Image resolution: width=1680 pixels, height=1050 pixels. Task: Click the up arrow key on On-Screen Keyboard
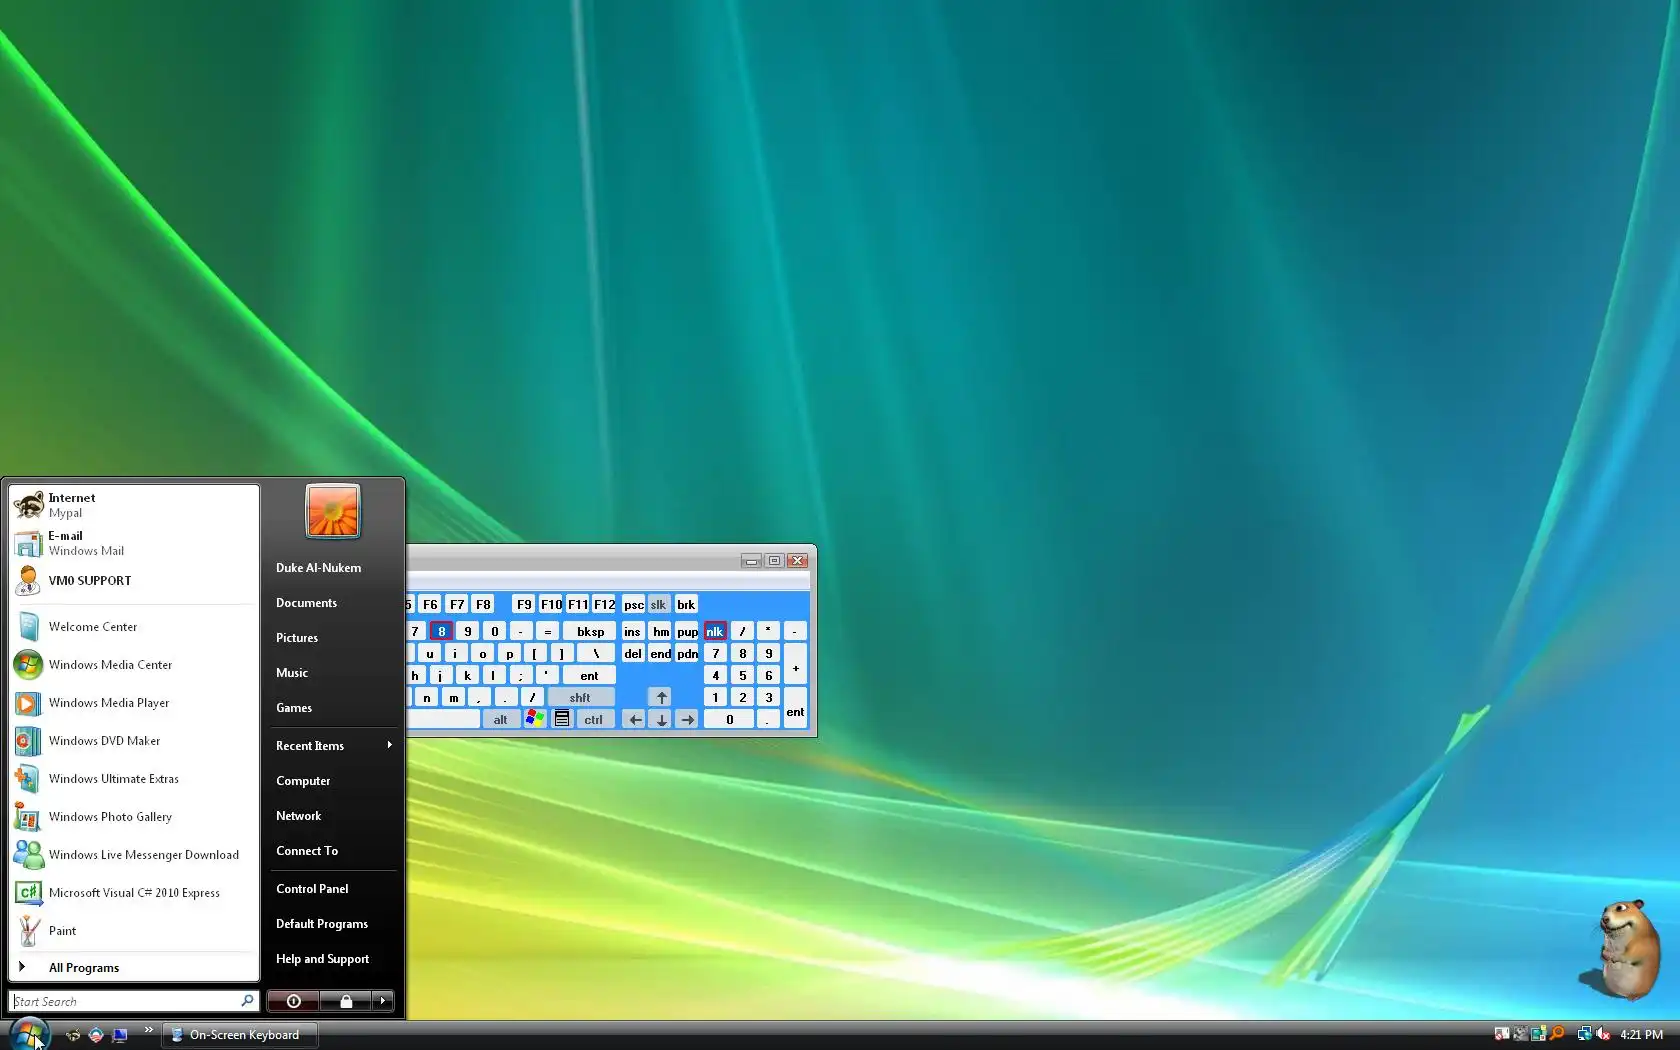(x=661, y=697)
